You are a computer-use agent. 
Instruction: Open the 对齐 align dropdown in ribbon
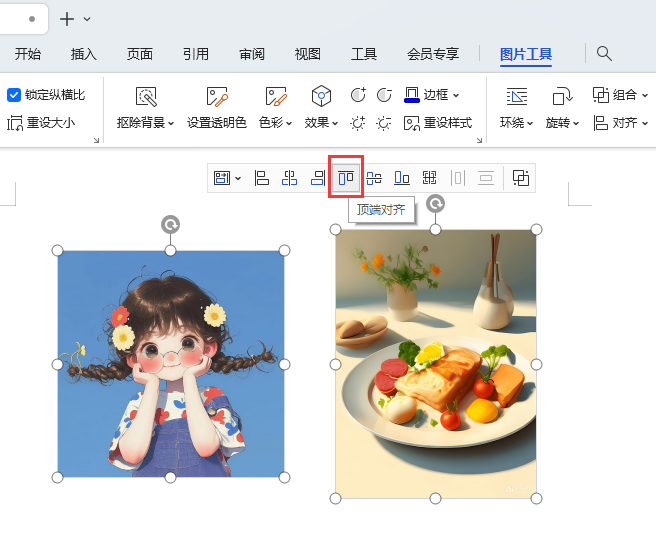coord(620,123)
